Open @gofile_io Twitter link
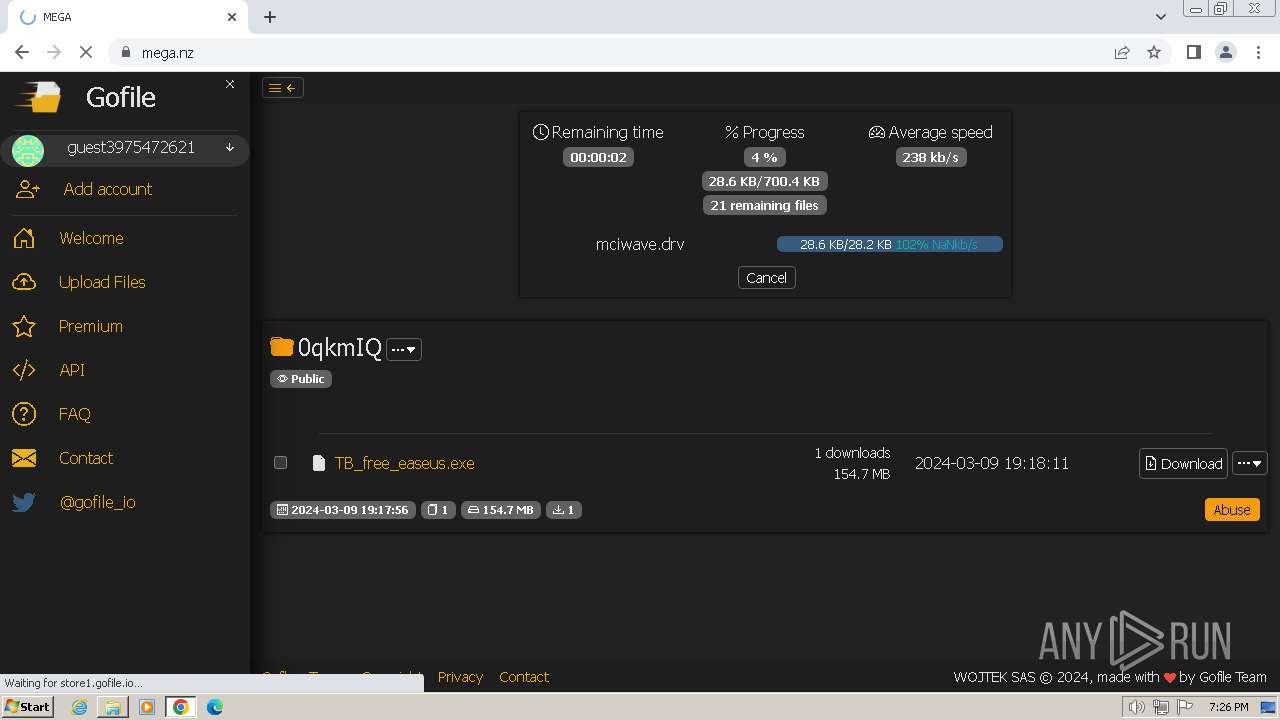The height and width of the screenshot is (720, 1280). point(98,502)
